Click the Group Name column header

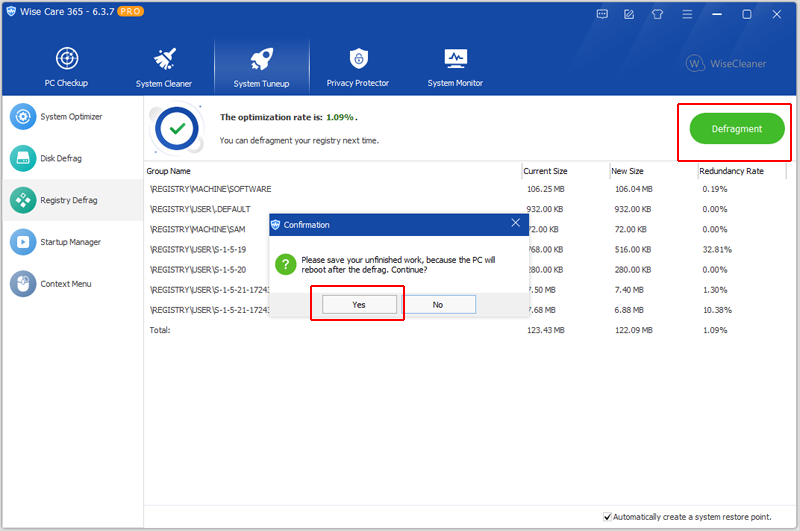point(168,171)
